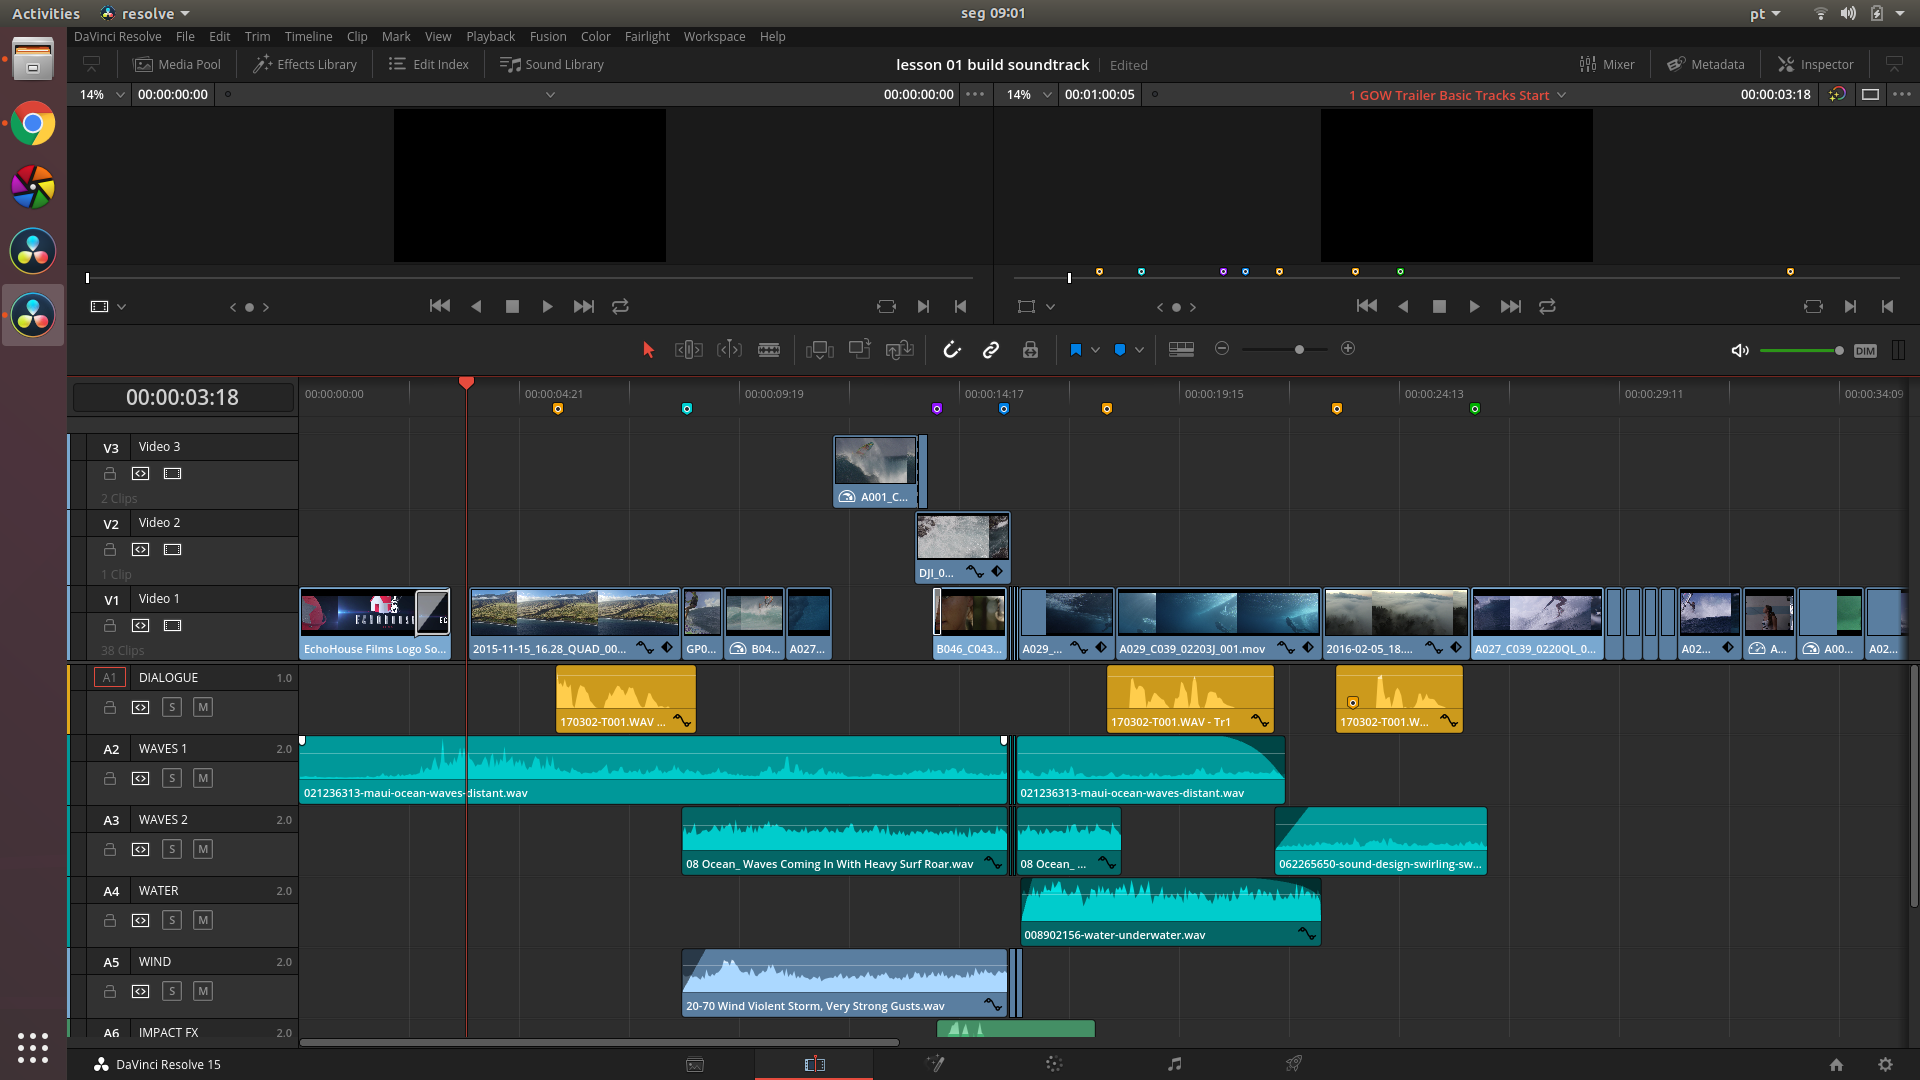Open the timeline viewer options ellipsis

1902,94
